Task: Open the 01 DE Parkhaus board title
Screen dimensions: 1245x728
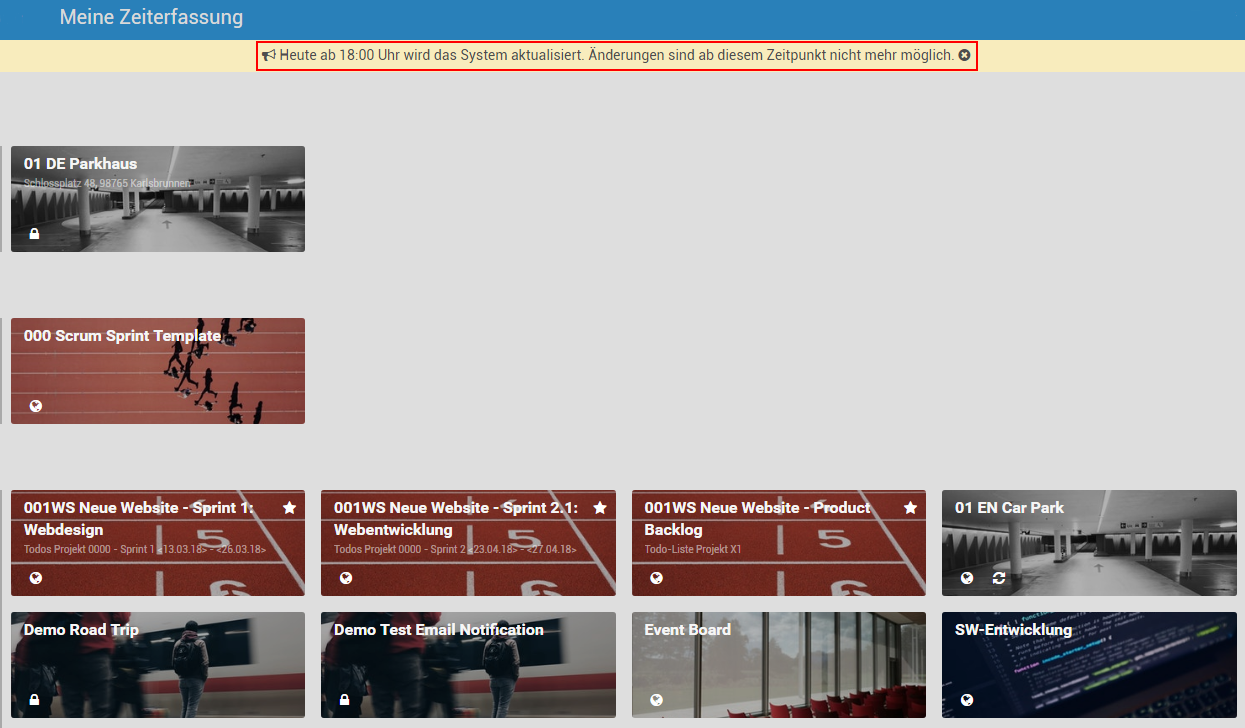Action: click(x=80, y=164)
